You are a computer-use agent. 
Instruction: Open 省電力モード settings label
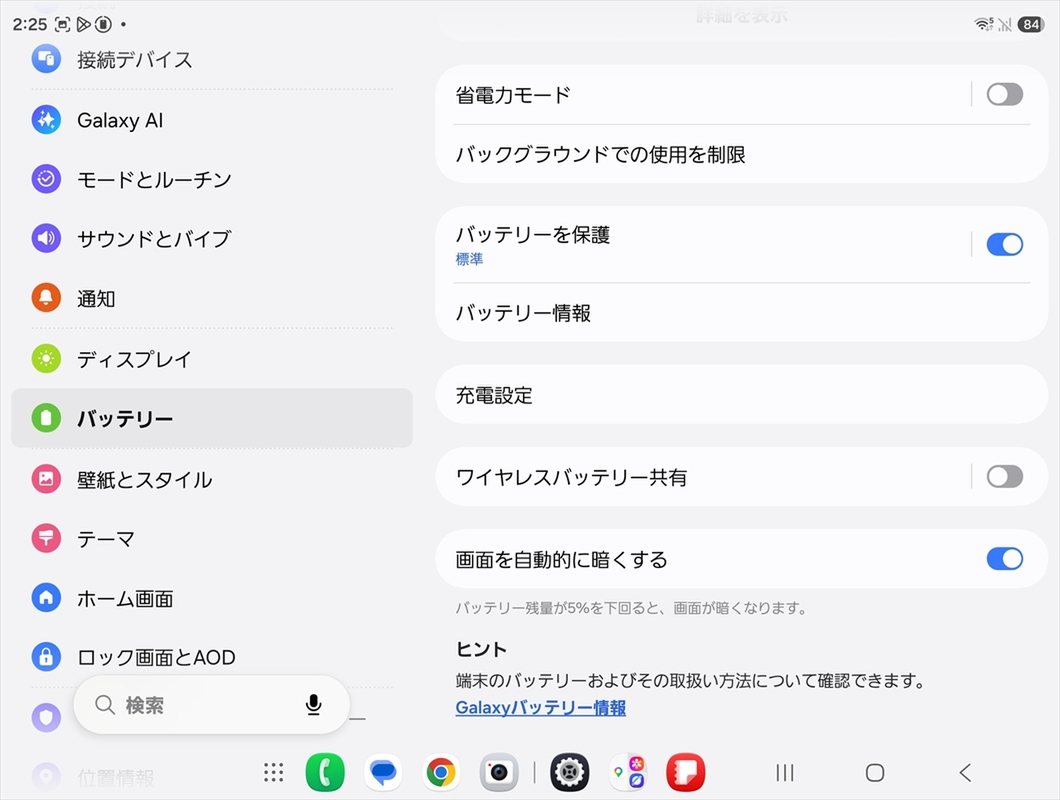(513, 95)
